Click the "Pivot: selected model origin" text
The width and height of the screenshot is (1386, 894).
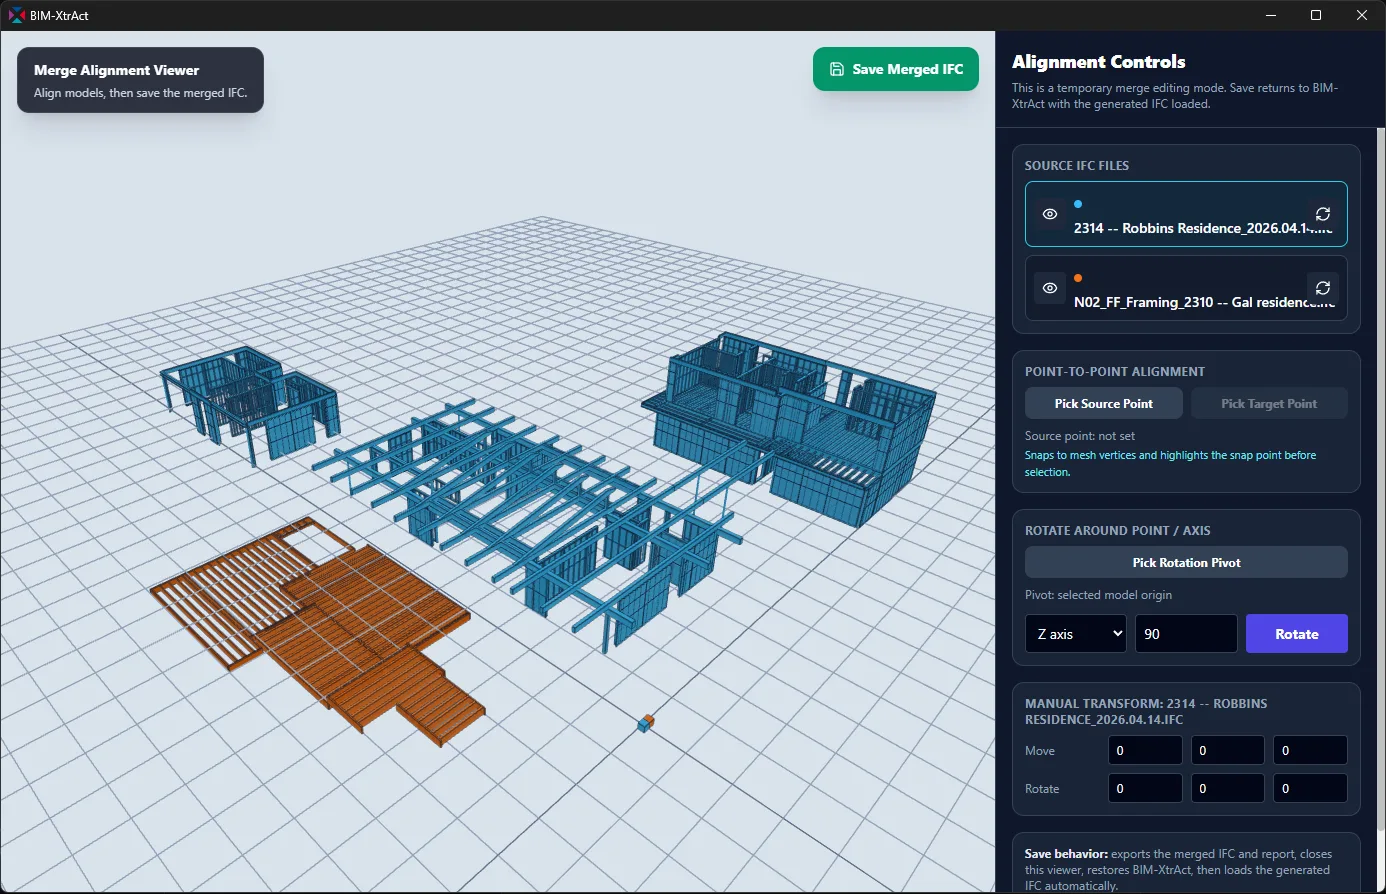click(1098, 595)
